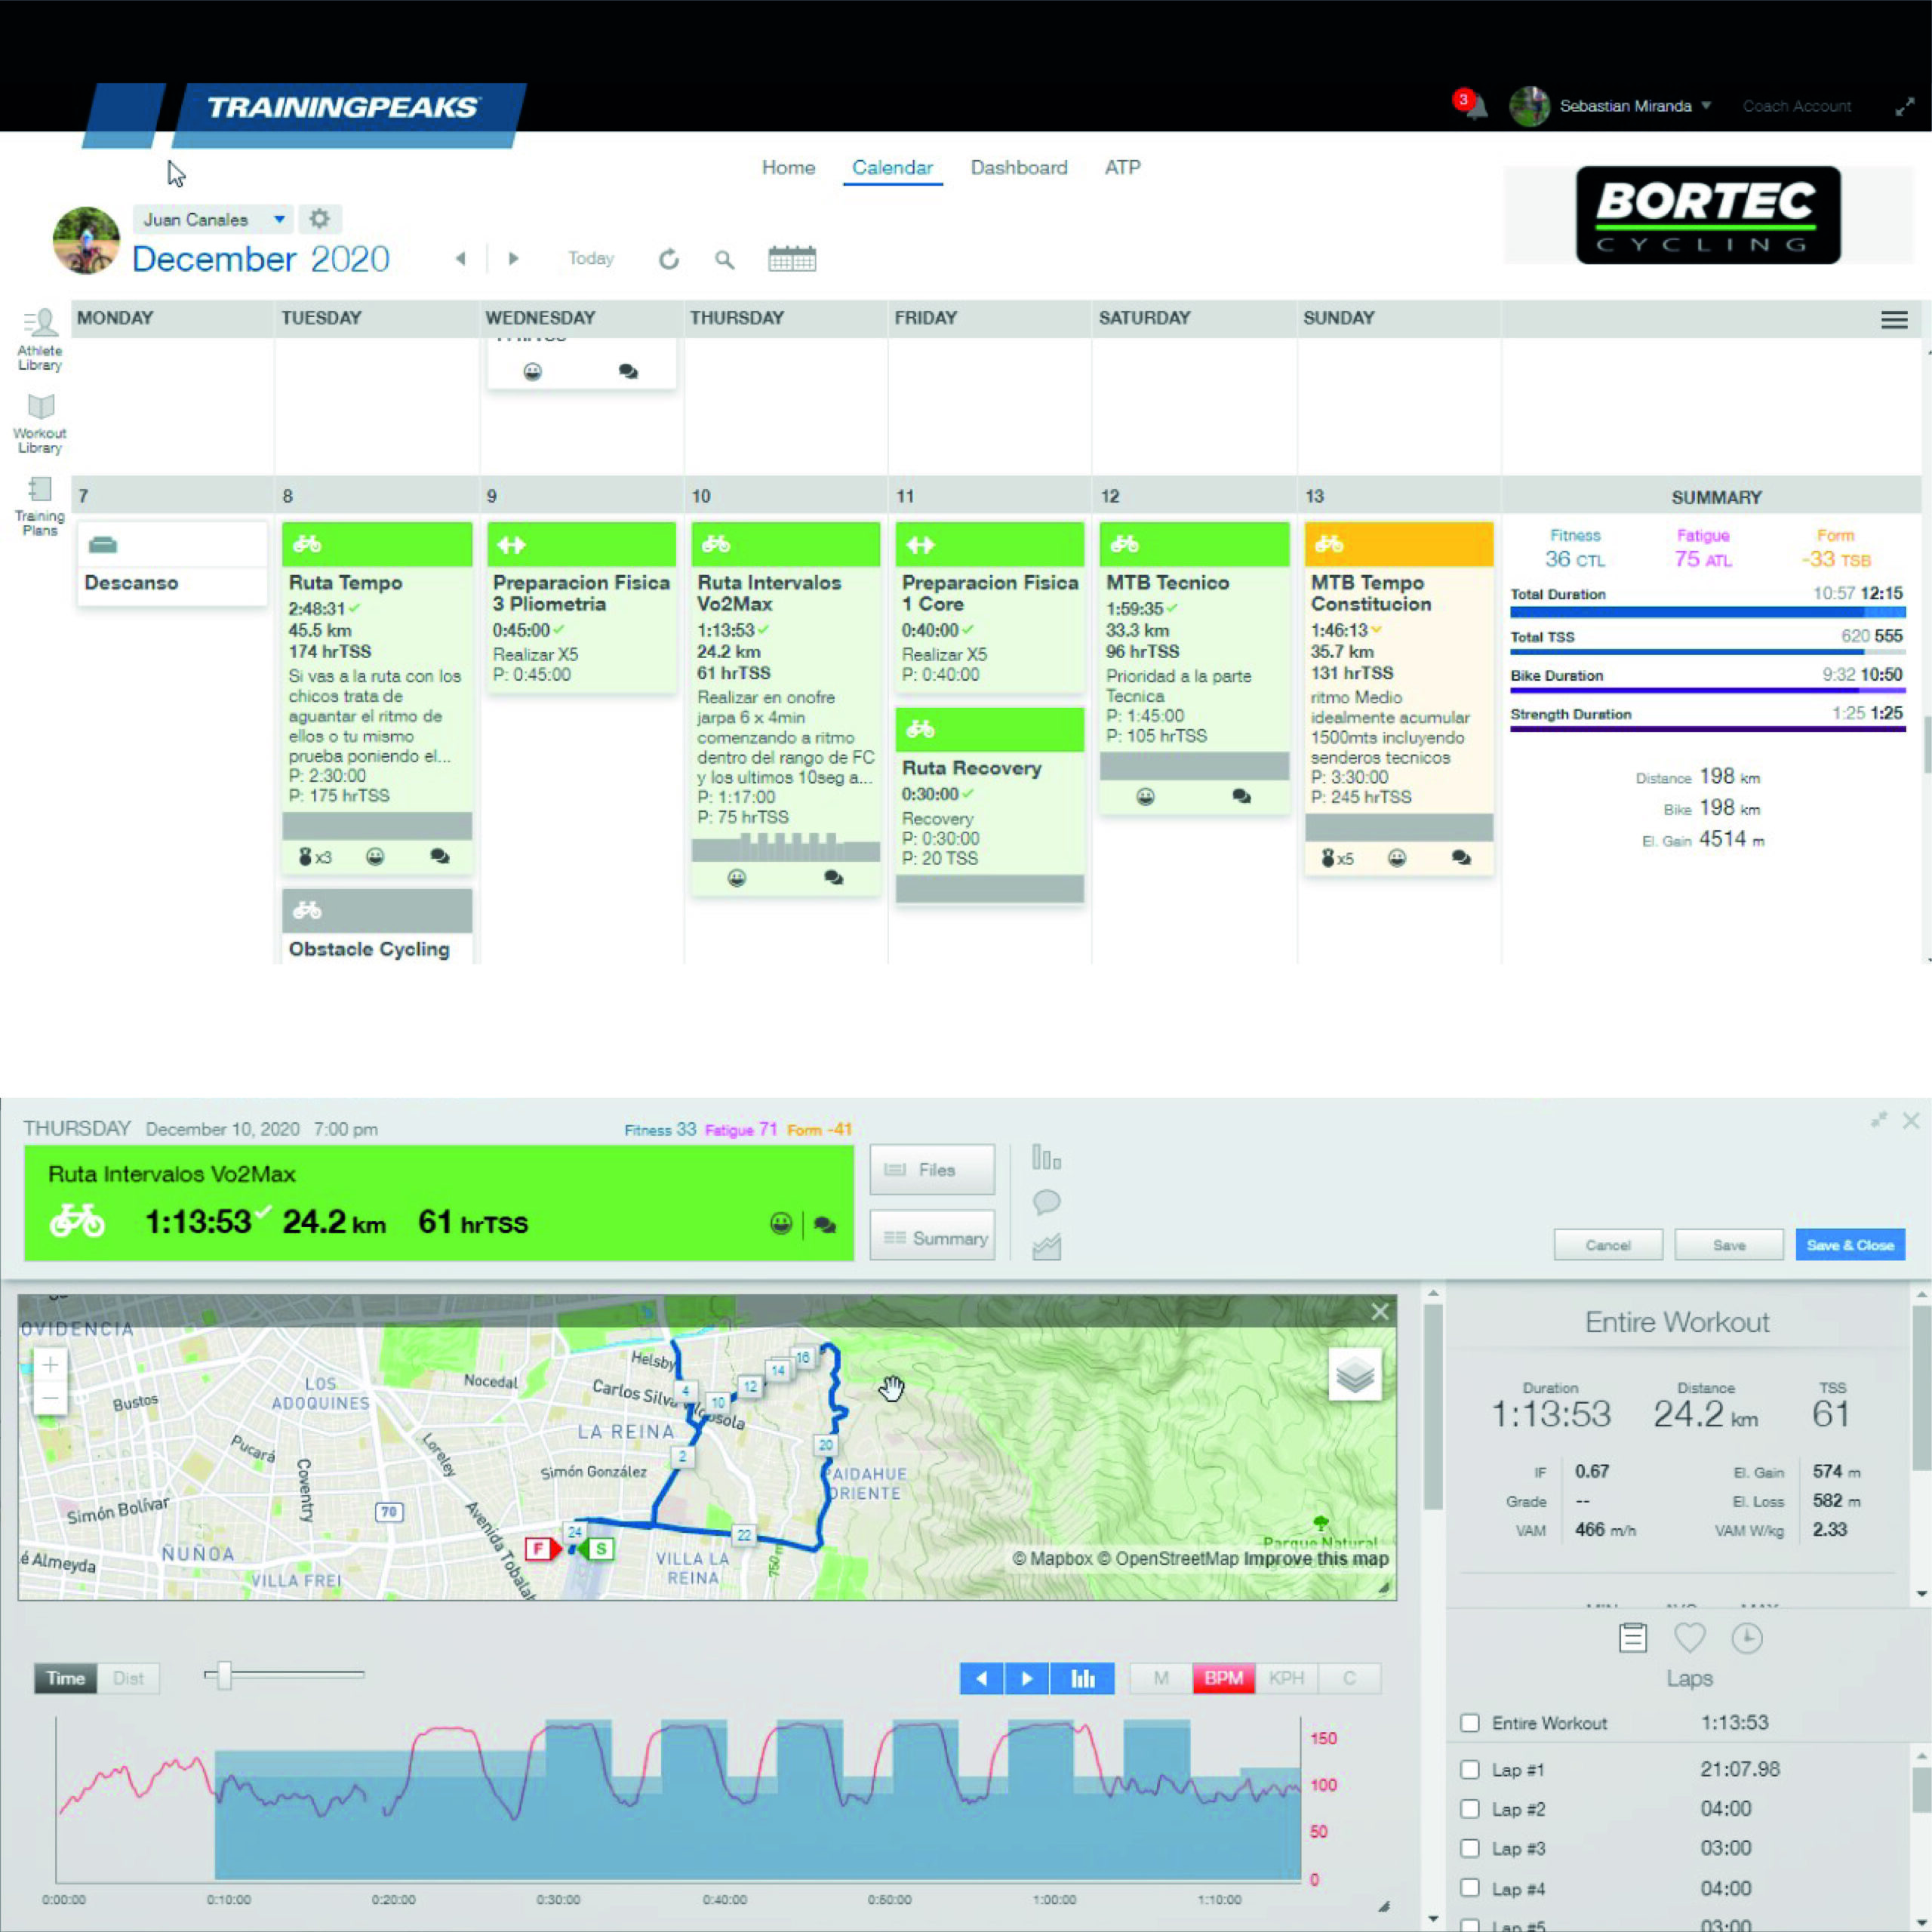Viewport: 1932px width, 1932px height.
Task: Toggle the KPH graph channel
Action: [x=1286, y=1678]
